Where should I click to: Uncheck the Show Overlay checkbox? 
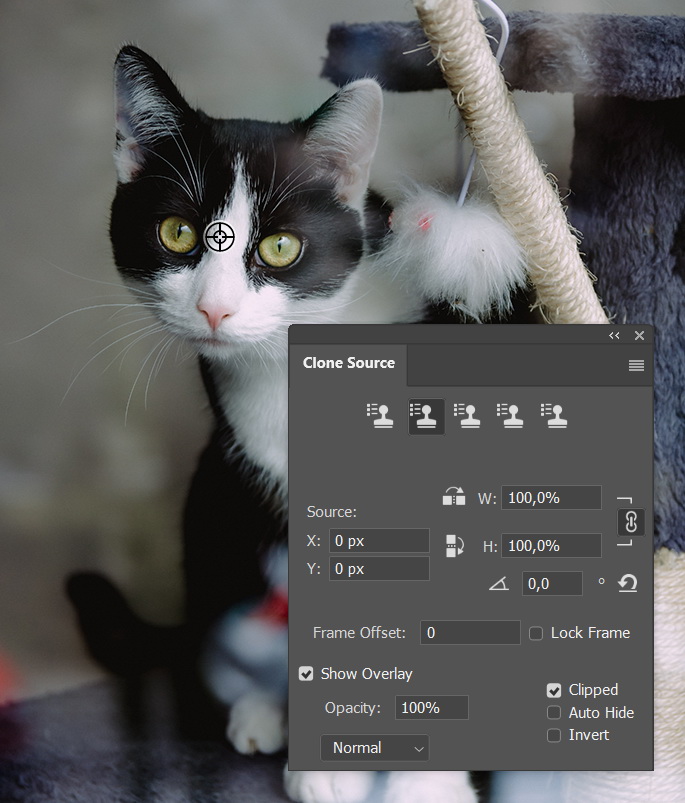pos(307,674)
